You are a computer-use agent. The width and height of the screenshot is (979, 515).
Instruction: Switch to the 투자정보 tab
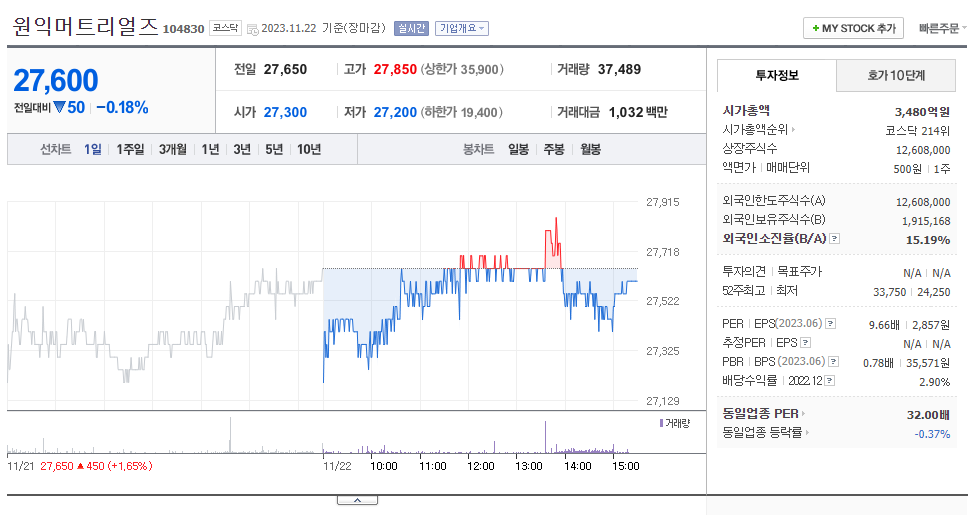pyautogui.click(x=777, y=76)
